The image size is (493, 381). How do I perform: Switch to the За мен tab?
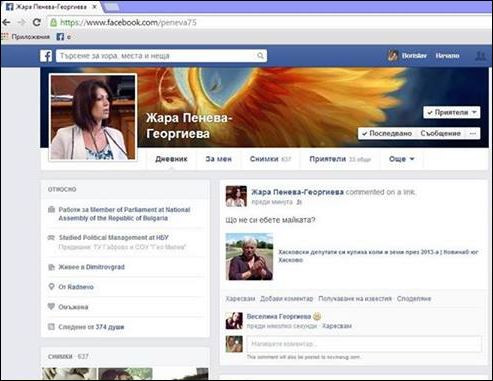point(218,159)
